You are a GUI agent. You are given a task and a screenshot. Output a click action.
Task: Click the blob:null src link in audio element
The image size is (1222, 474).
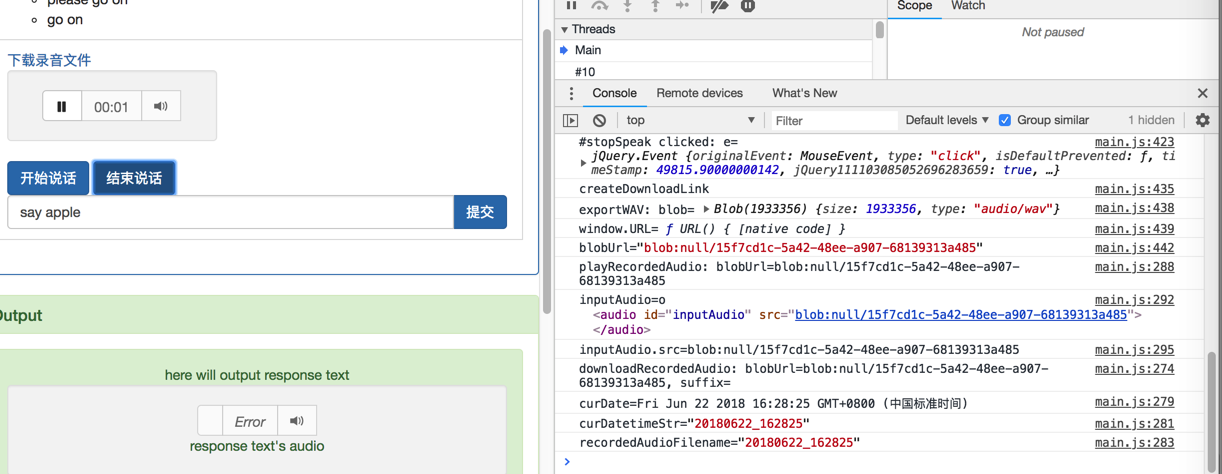tap(961, 315)
